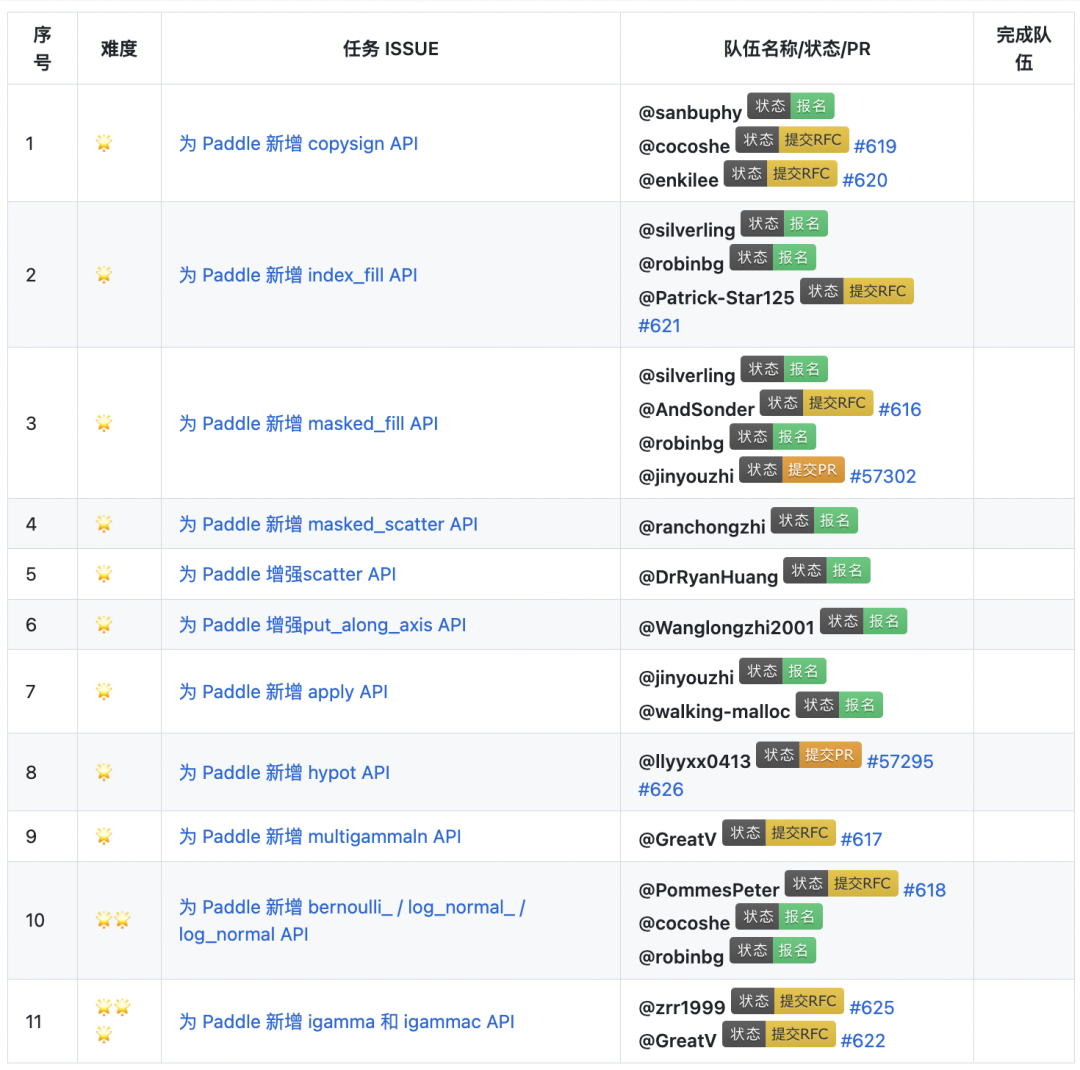The image size is (1080, 1070).
Task: Follow PR link #616
Action: (900, 409)
